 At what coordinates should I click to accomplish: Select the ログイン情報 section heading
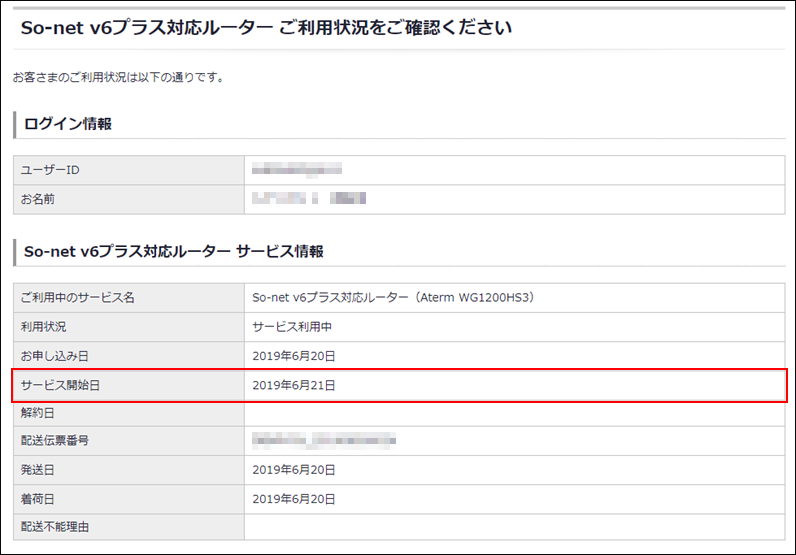(68, 124)
